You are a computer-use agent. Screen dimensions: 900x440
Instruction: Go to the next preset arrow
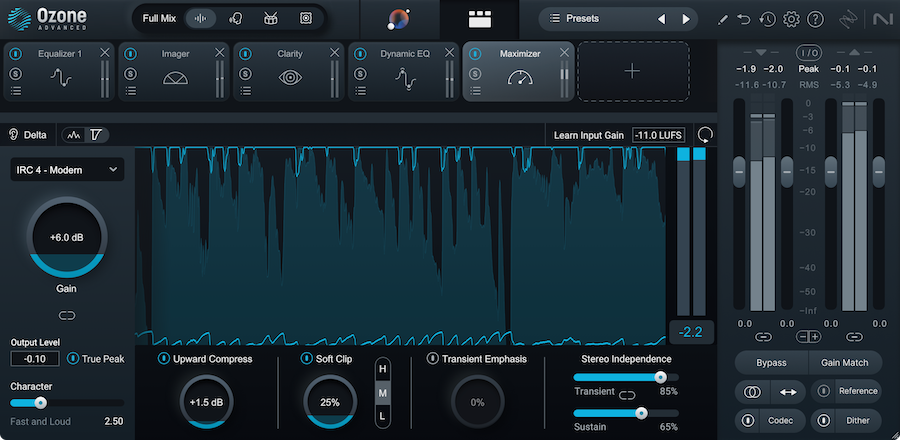coord(686,19)
